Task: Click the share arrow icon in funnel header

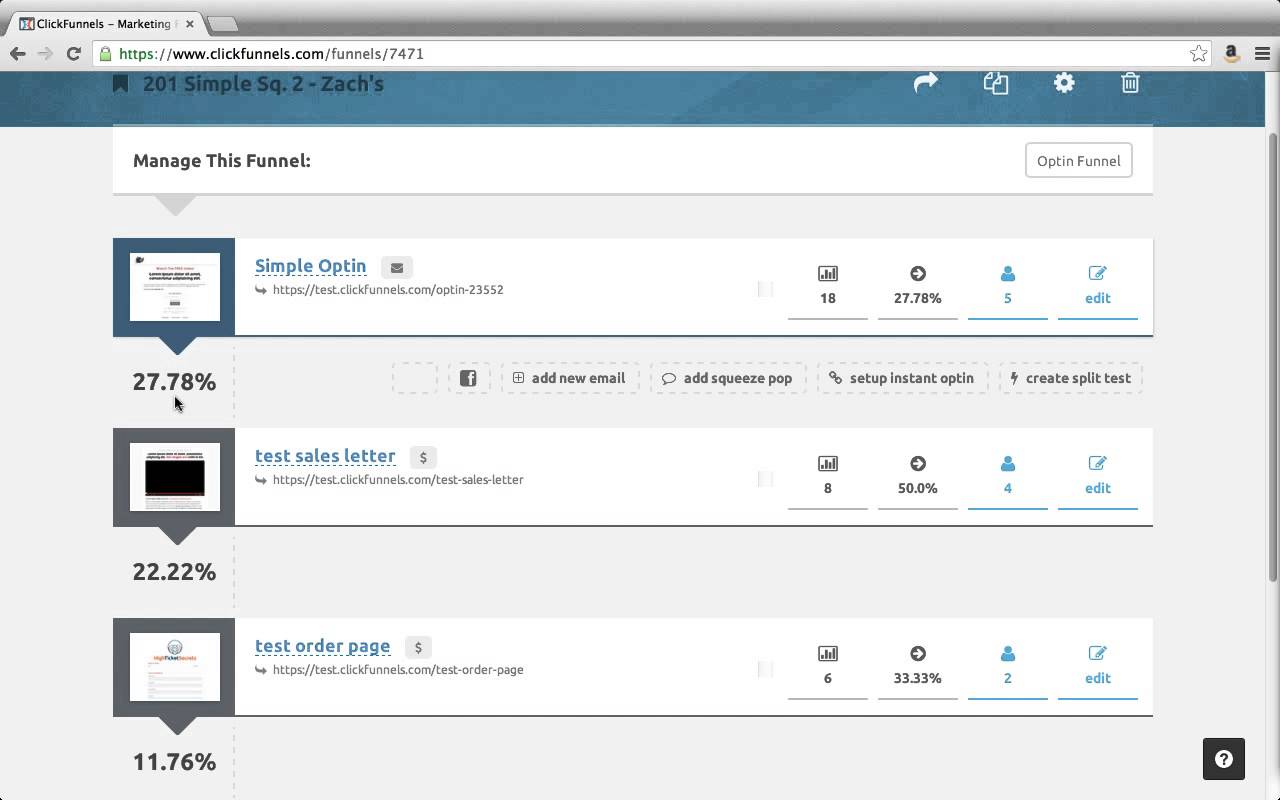Action: [x=925, y=83]
